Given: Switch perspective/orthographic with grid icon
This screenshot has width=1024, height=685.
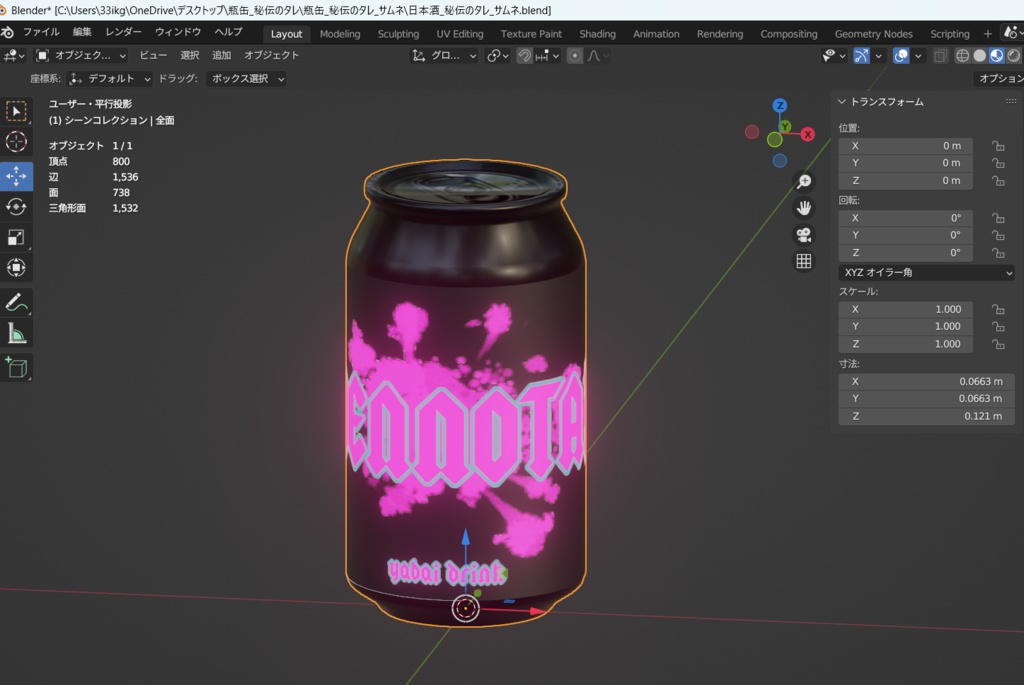Looking at the screenshot, I should 804,261.
